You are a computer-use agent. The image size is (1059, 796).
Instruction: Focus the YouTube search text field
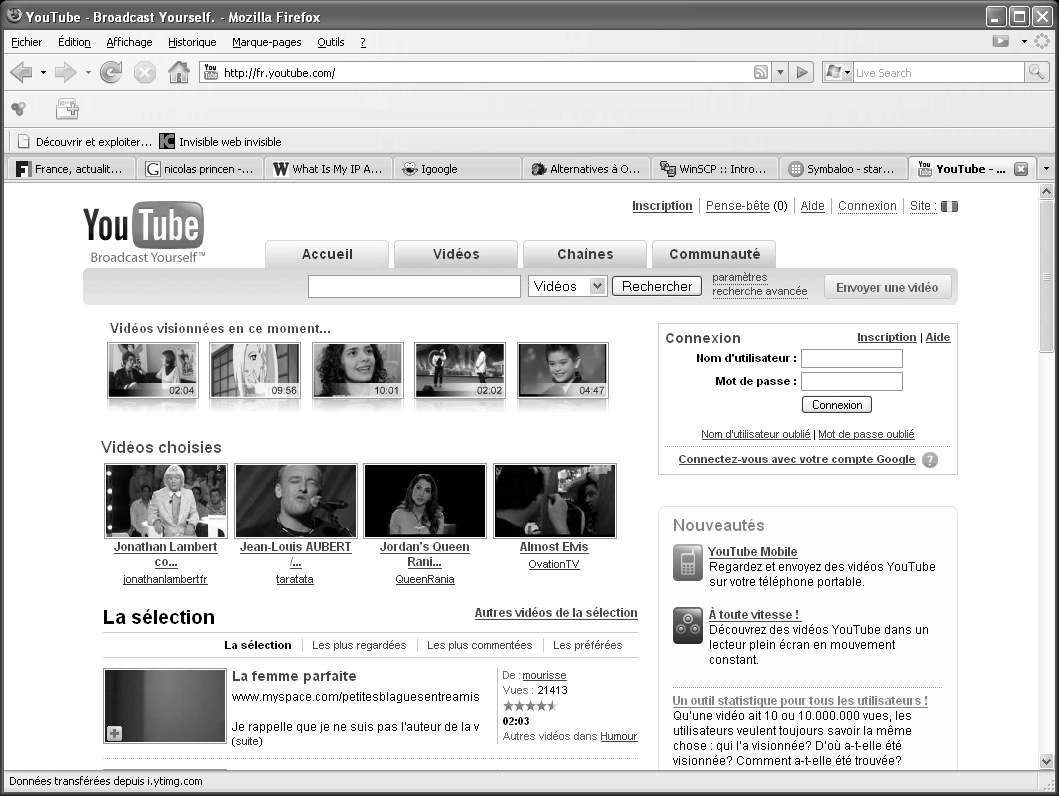coord(414,286)
